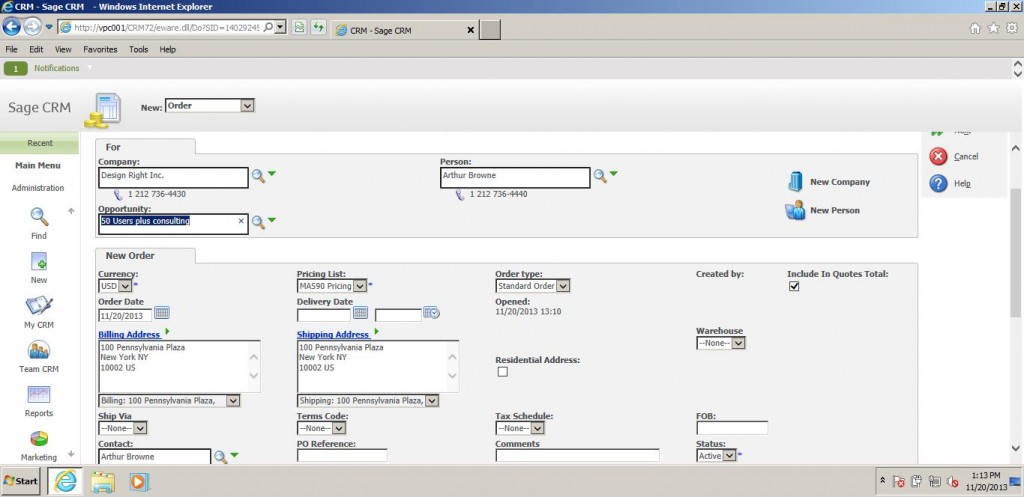
Task: Open the Reports chart icon
Action: (x=39, y=394)
